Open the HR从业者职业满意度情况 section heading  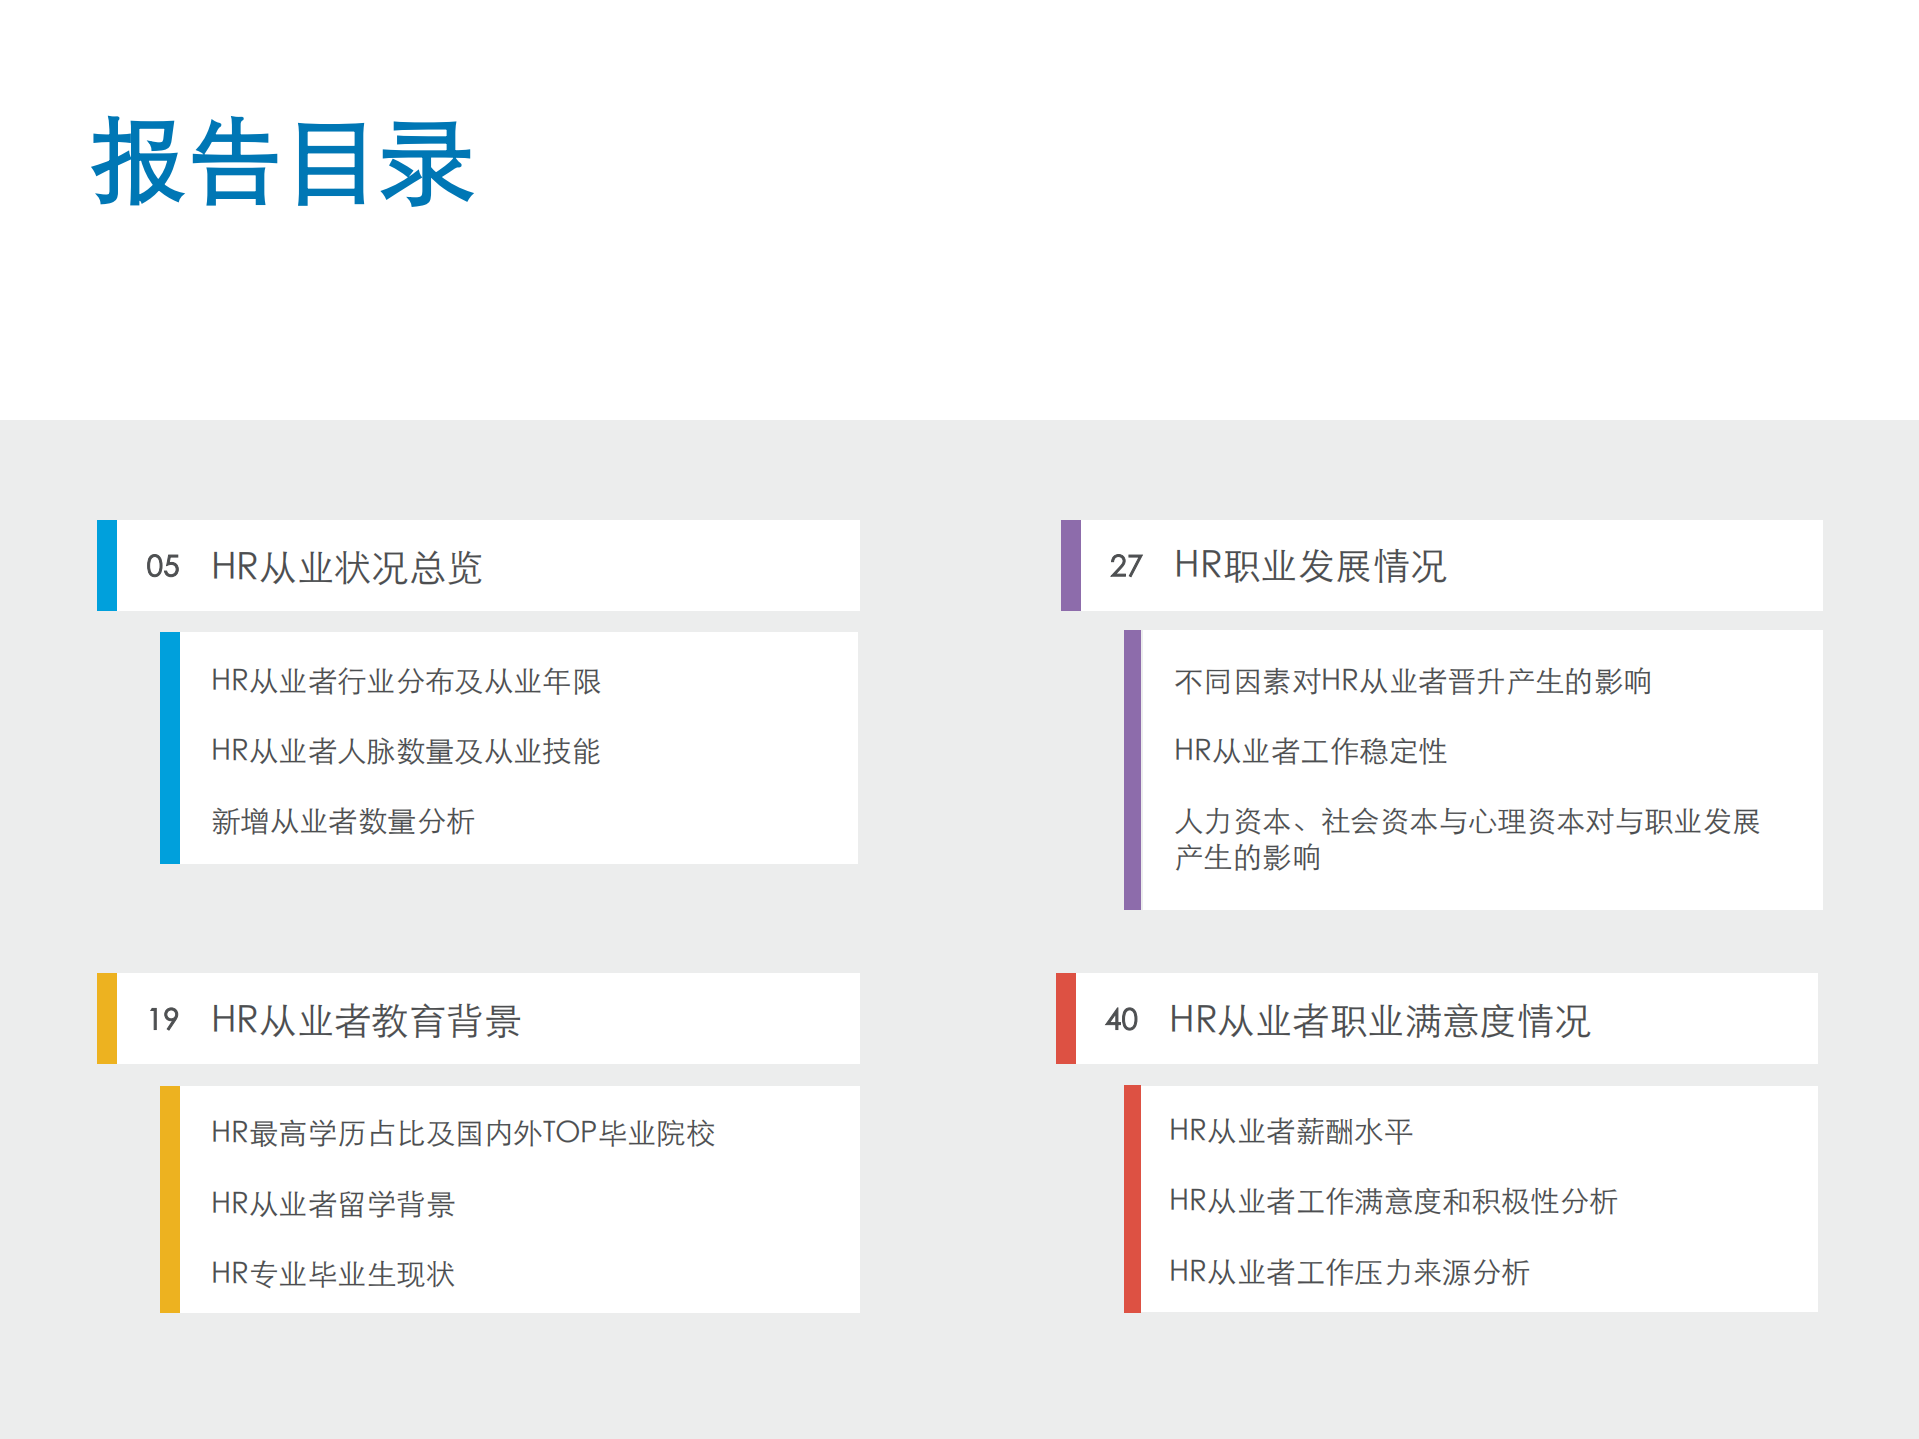[1383, 1019]
